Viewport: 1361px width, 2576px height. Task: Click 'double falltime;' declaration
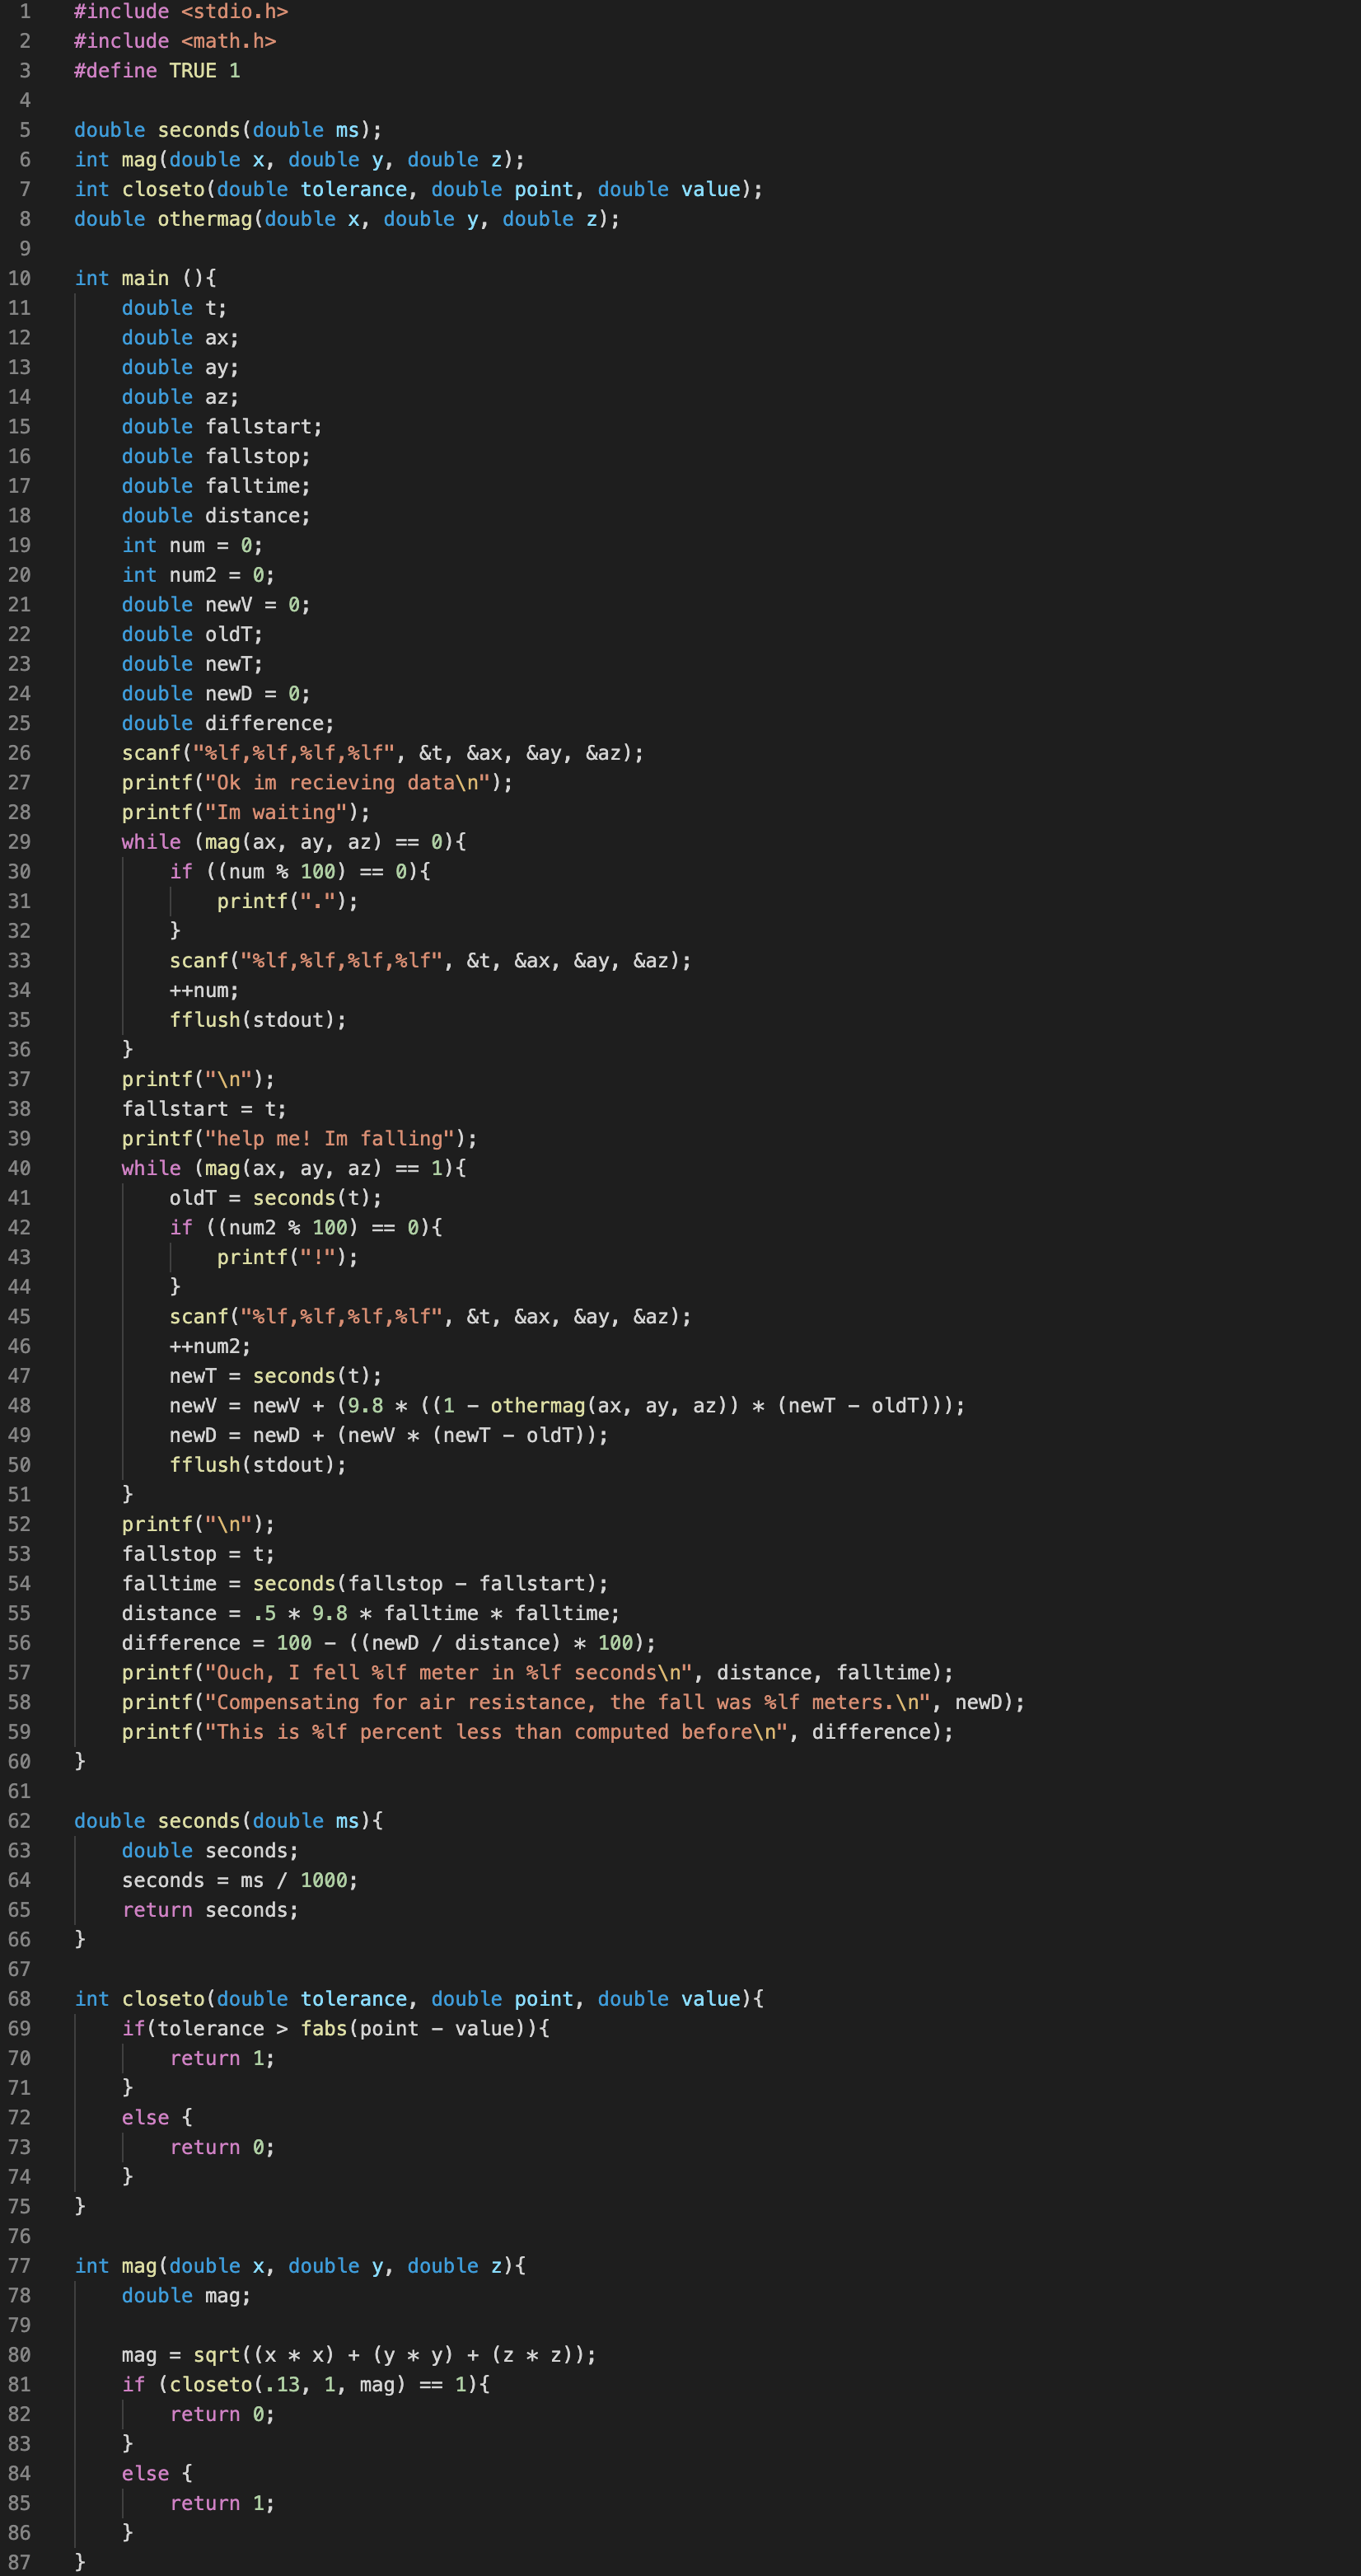pos(216,486)
